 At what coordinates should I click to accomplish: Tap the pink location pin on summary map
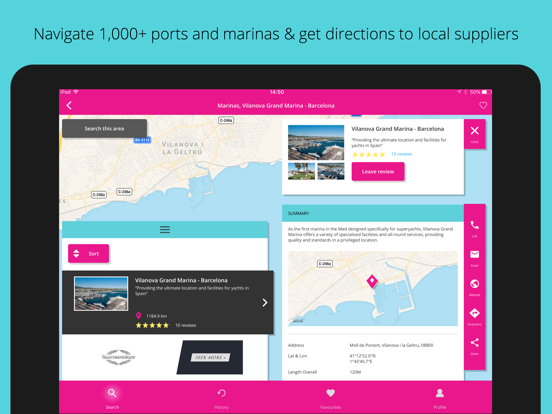click(372, 281)
